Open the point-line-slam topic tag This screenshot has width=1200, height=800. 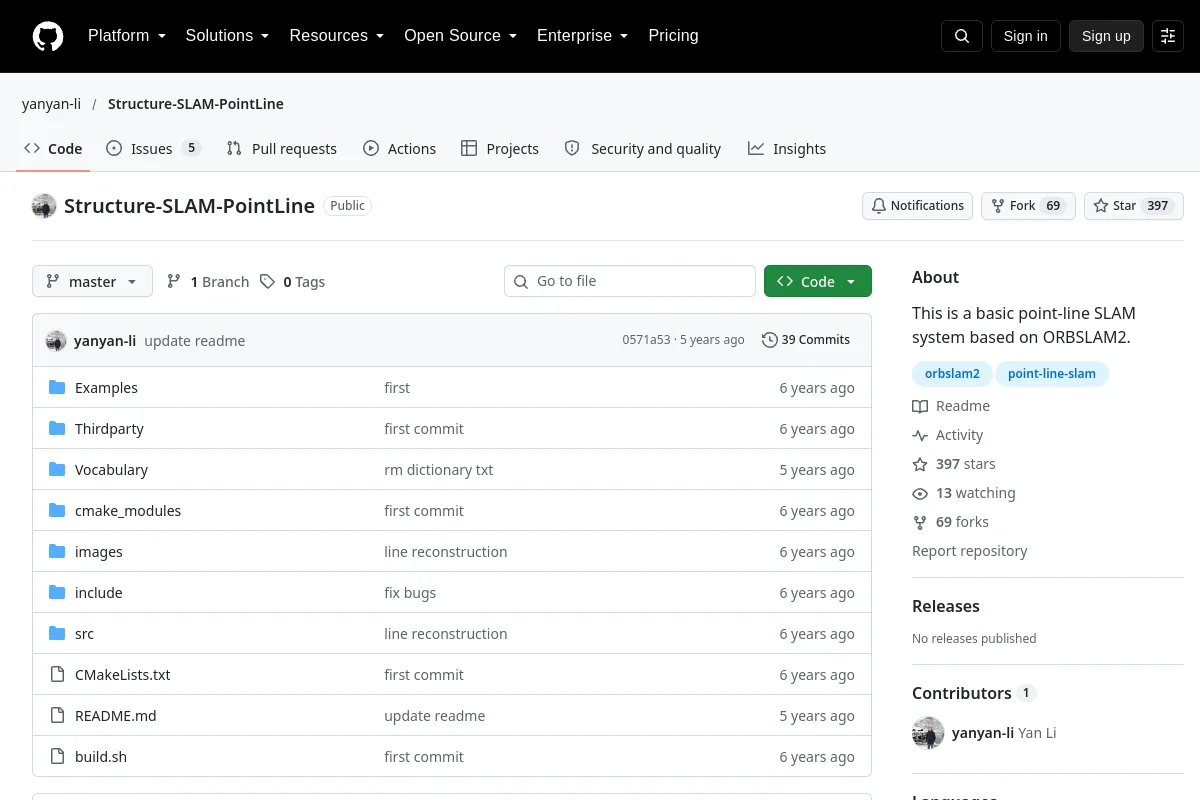1052,374
